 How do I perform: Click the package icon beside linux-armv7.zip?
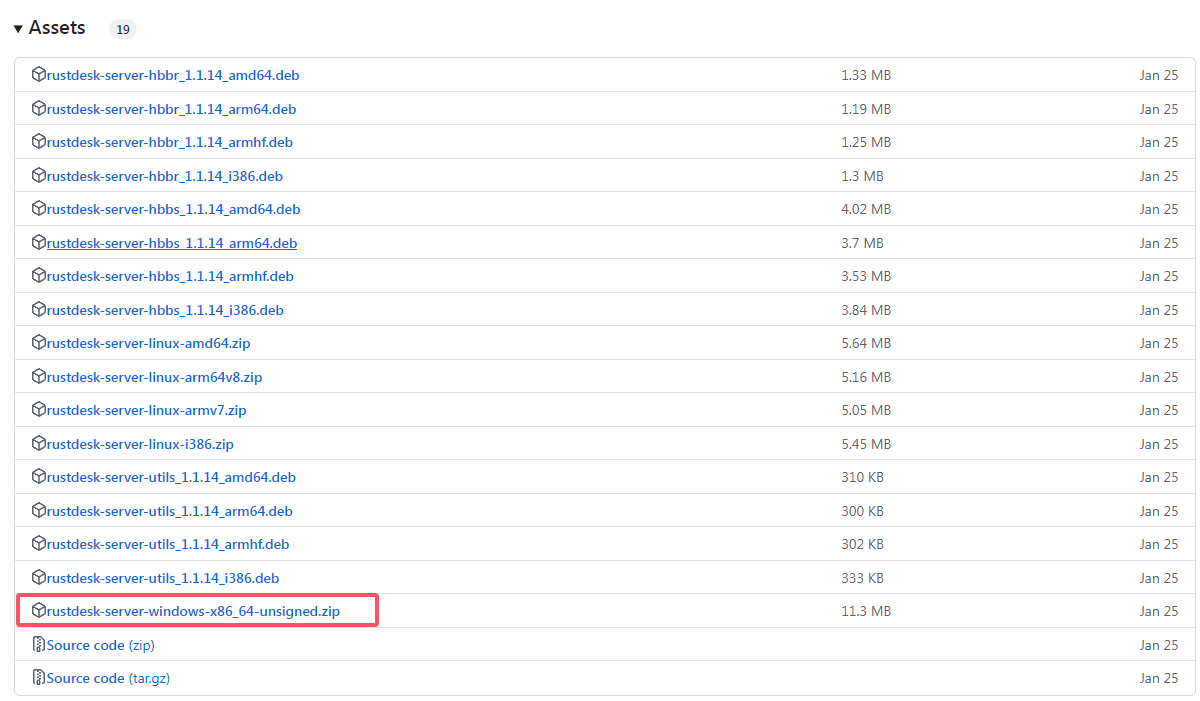(x=39, y=410)
